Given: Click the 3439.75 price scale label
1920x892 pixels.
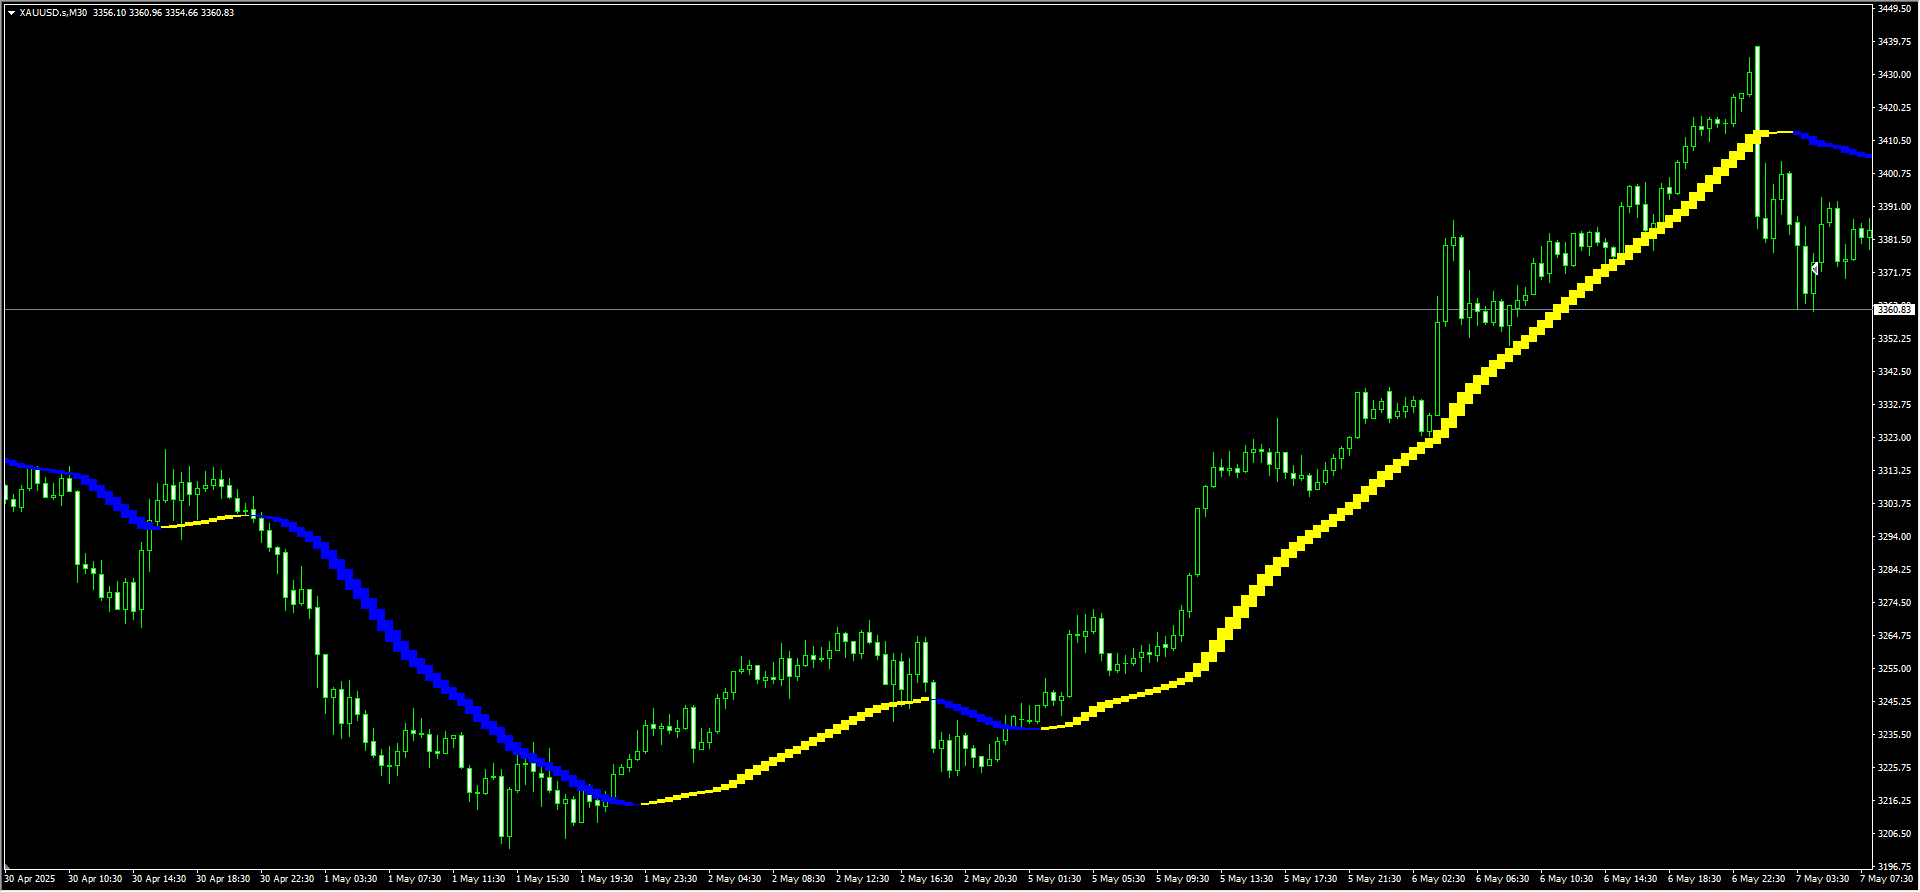Looking at the screenshot, I should point(1895,42).
